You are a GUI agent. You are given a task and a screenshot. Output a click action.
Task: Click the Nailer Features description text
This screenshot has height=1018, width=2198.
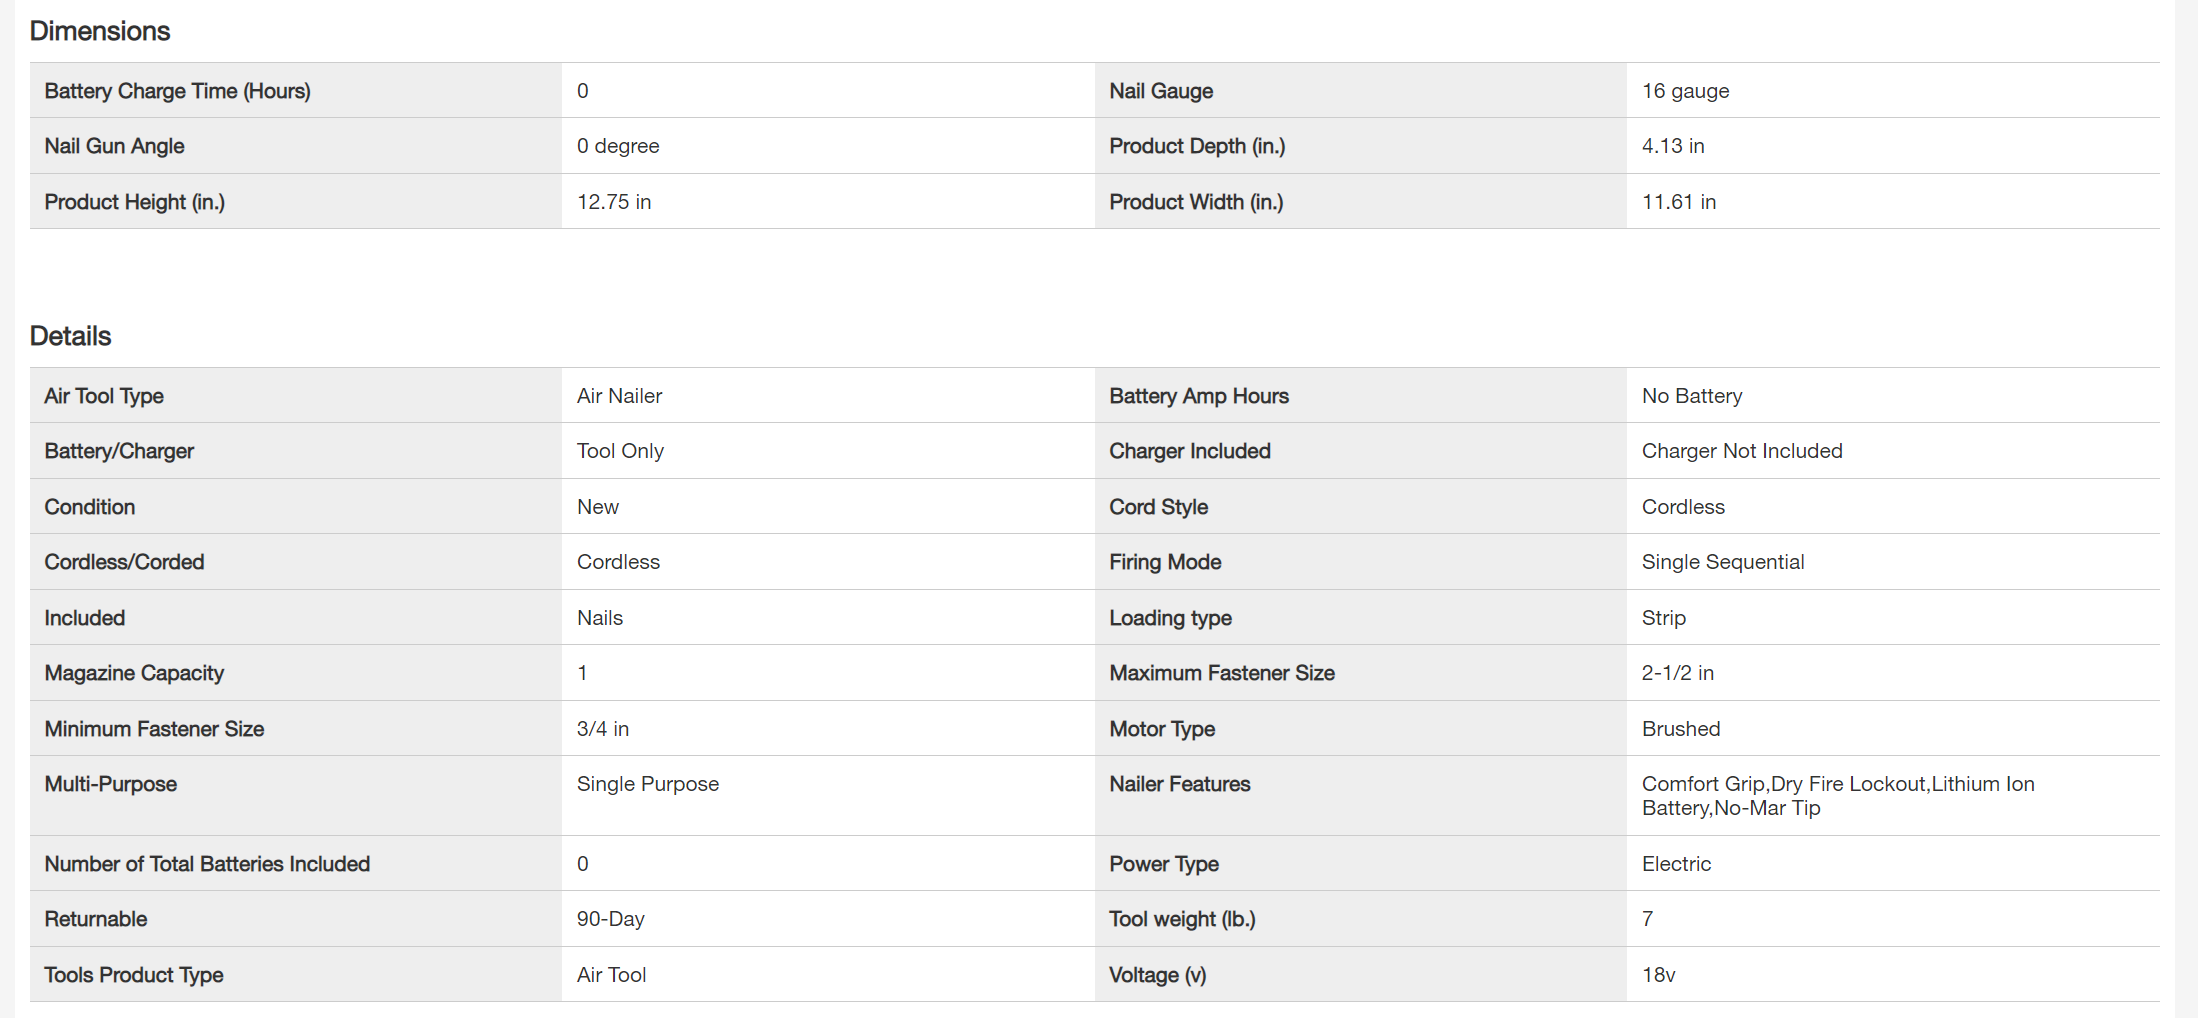click(x=1837, y=796)
